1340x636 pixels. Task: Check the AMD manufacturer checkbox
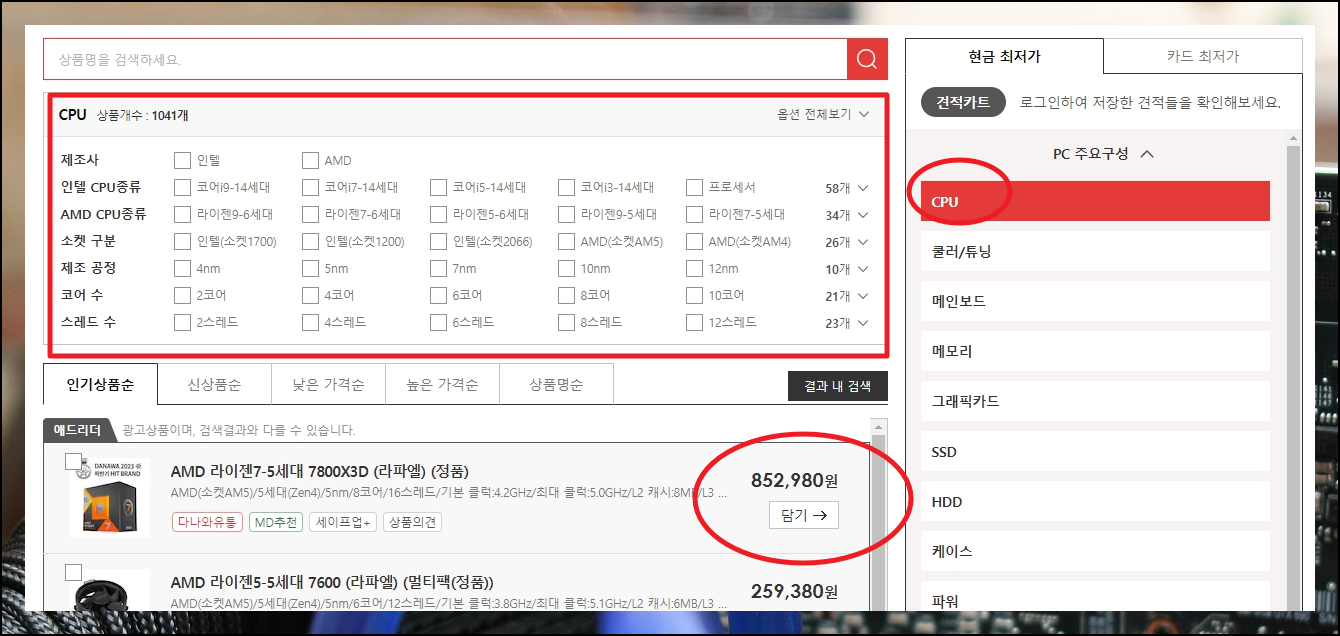[310, 160]
